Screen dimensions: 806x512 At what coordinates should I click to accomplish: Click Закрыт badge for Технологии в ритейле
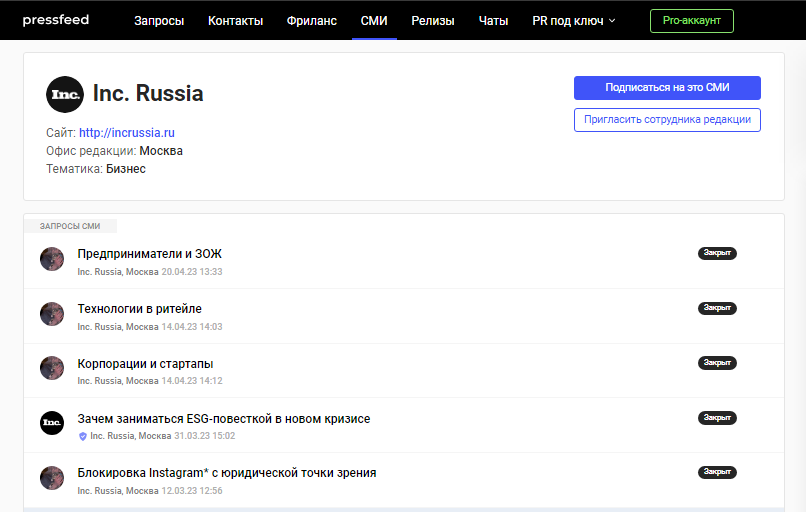[717, 308]
